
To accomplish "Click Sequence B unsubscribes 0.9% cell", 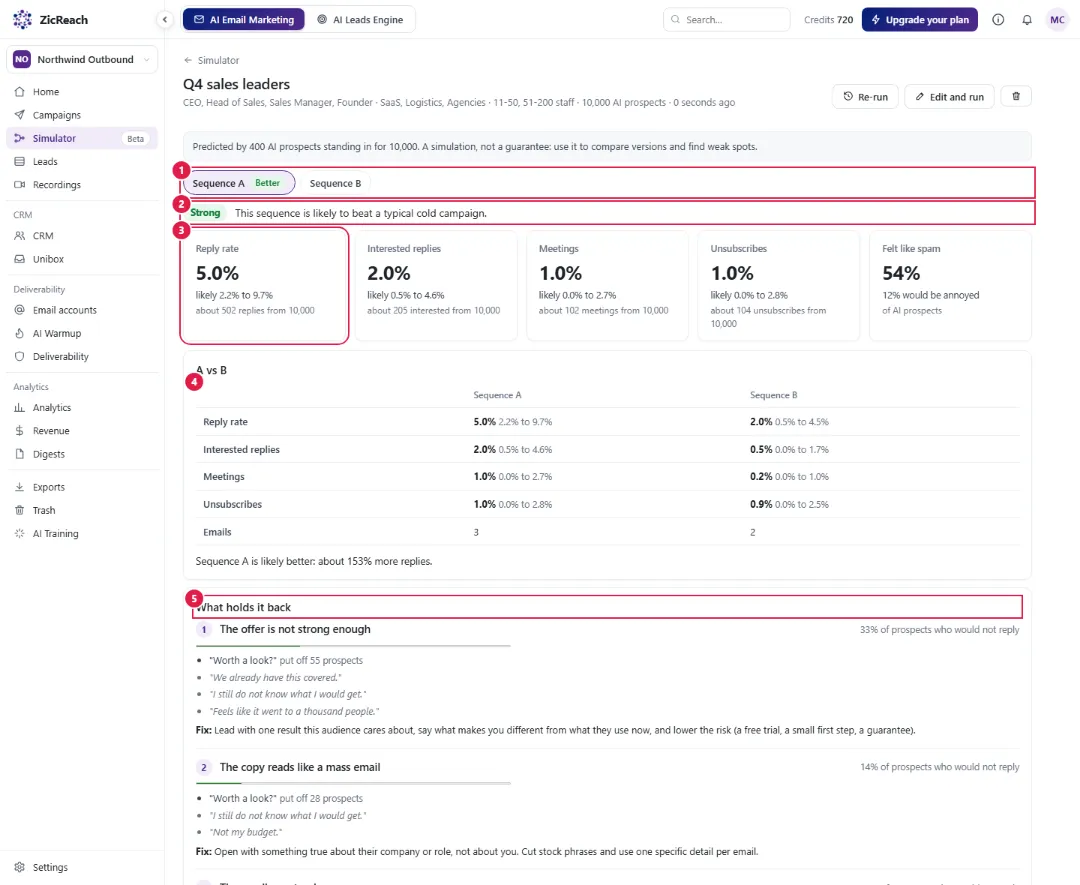I will 789,504.
